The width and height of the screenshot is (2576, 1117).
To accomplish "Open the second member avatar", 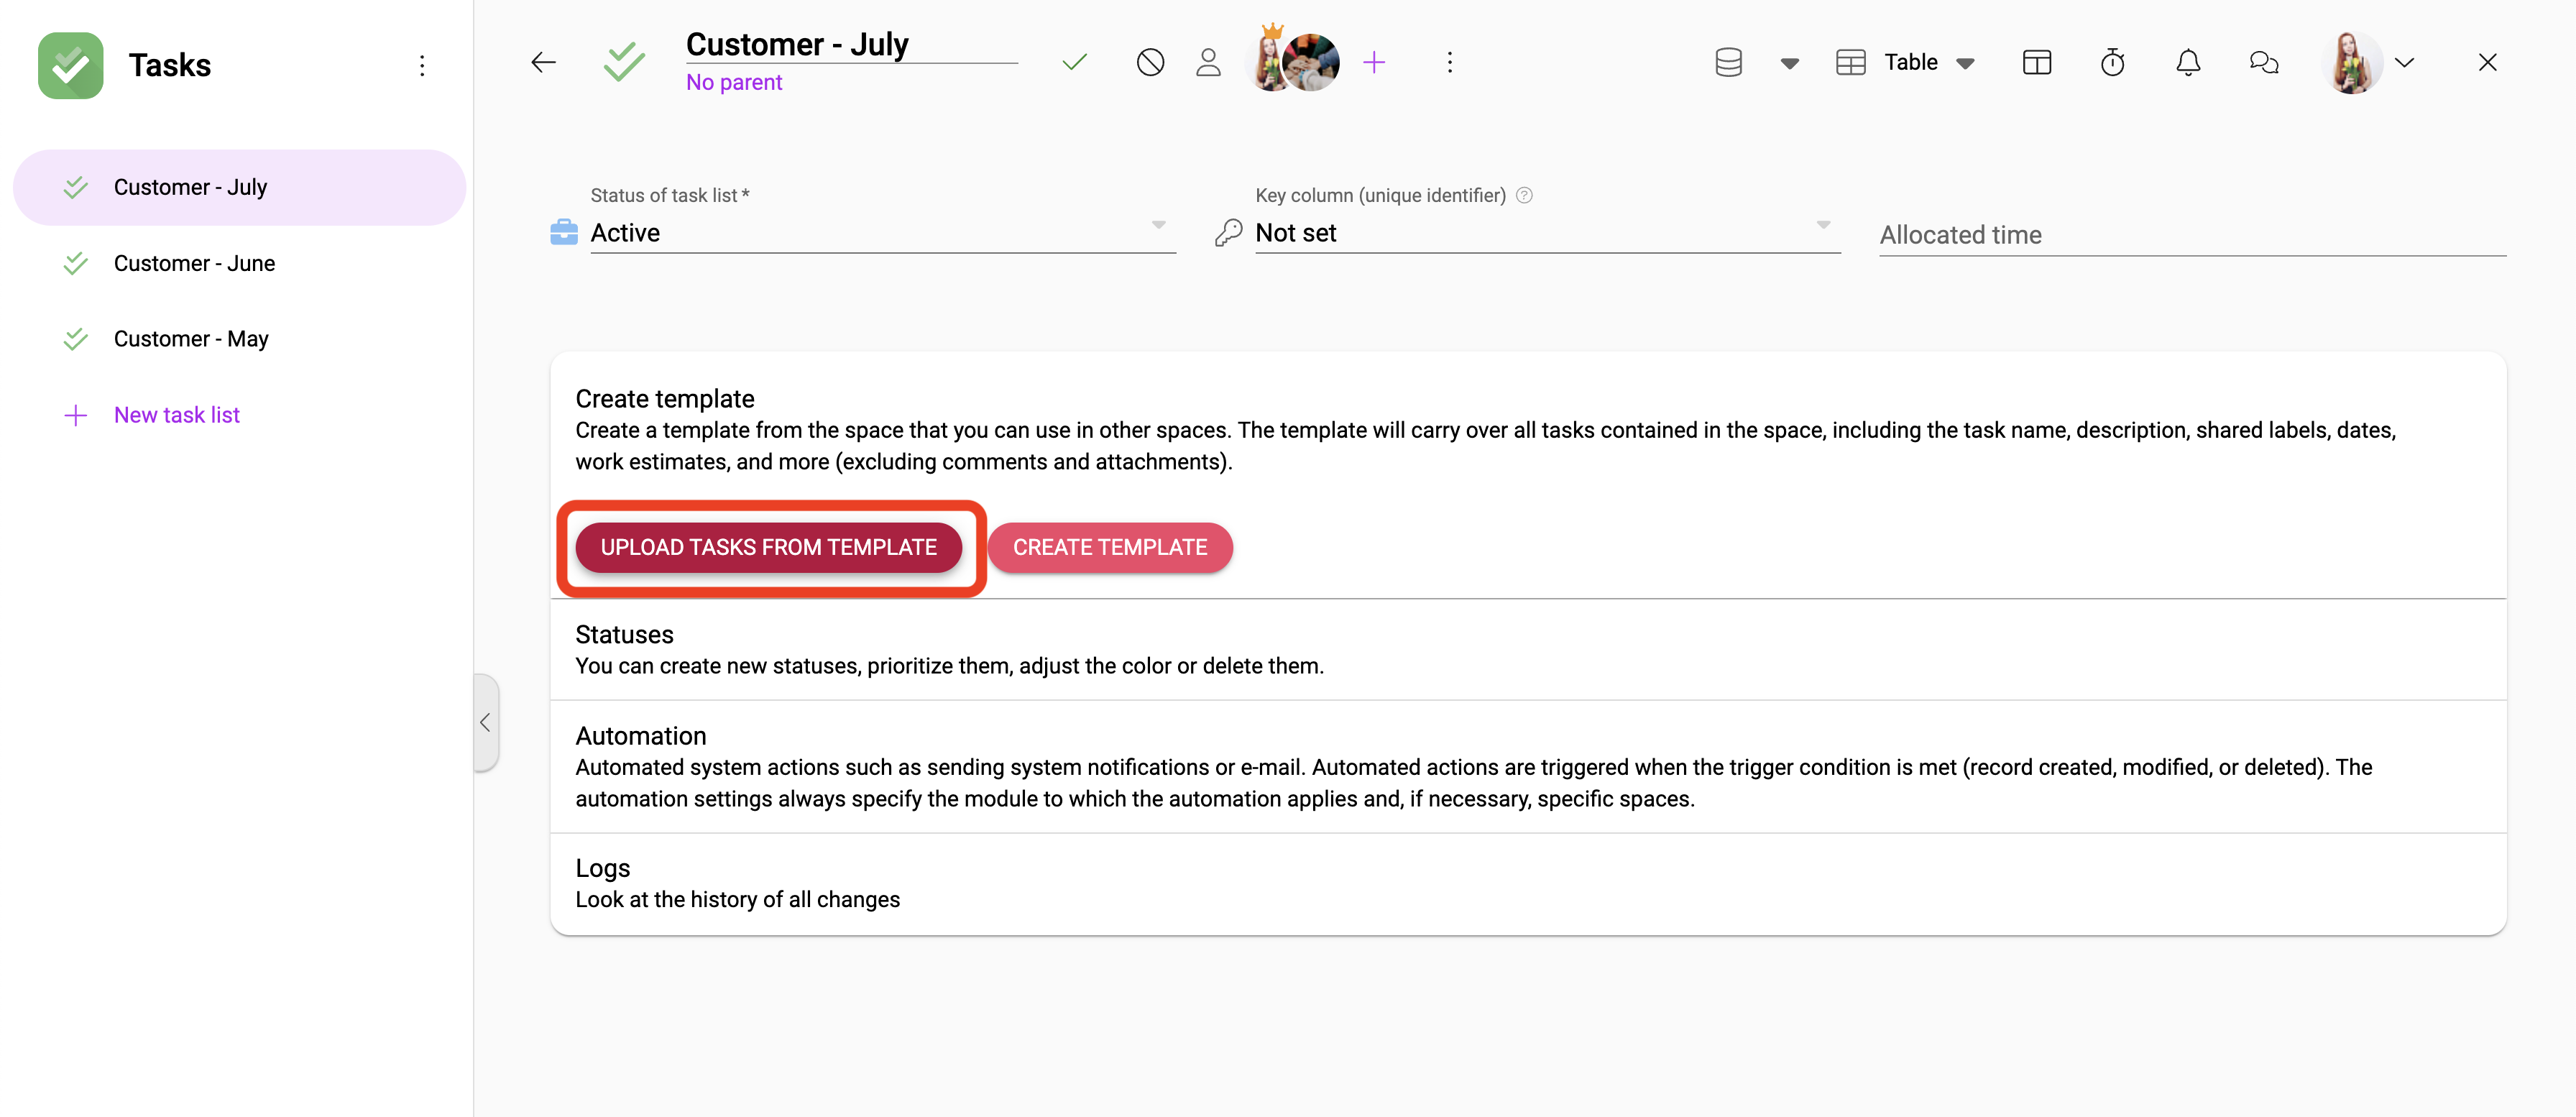I will 1312,62.
